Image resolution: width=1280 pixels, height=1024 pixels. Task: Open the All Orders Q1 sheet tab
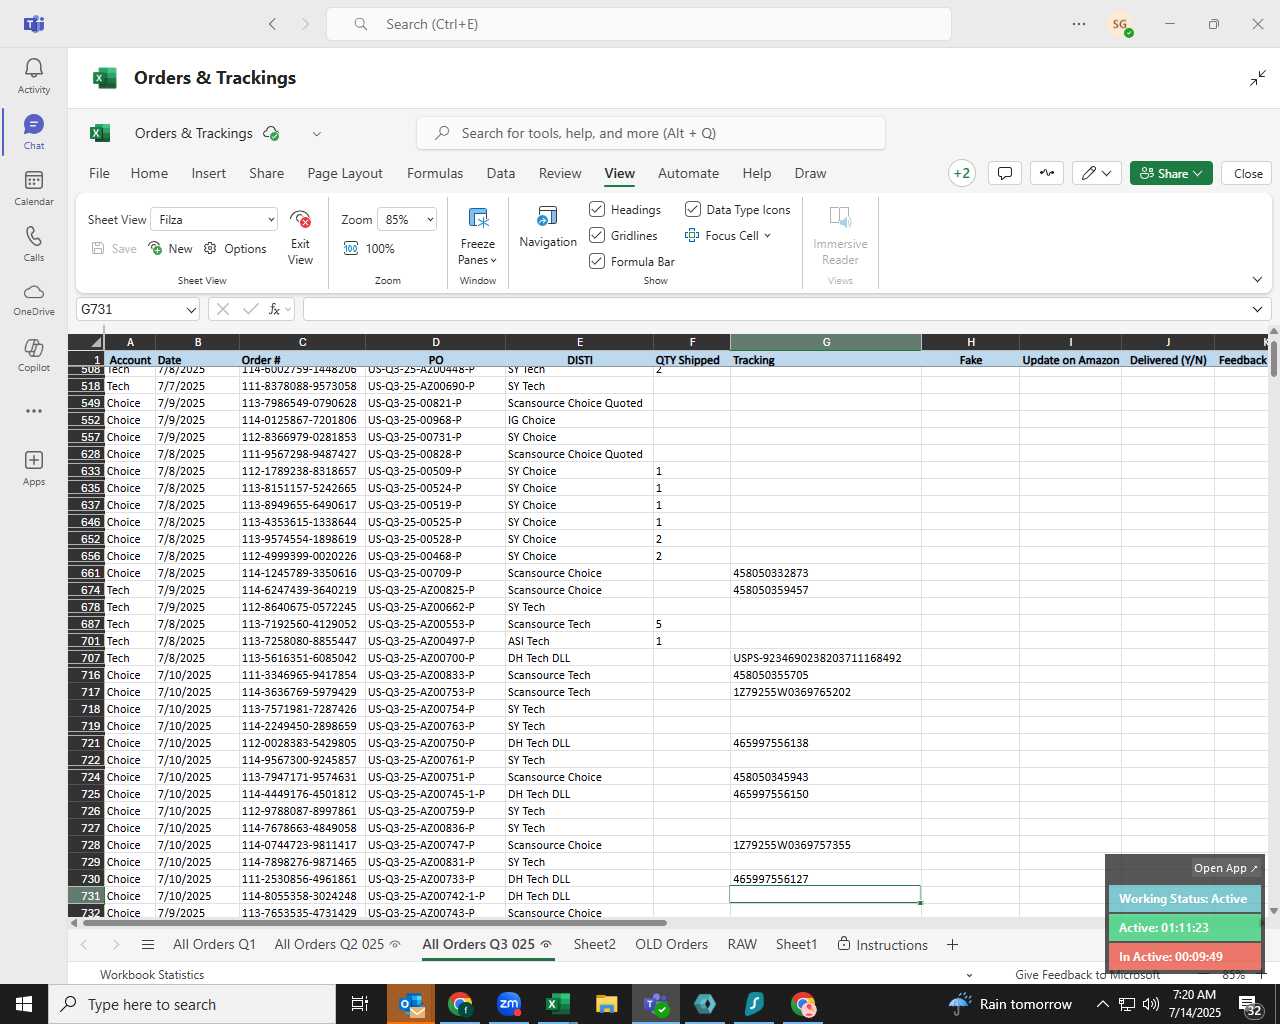point(214,945)
